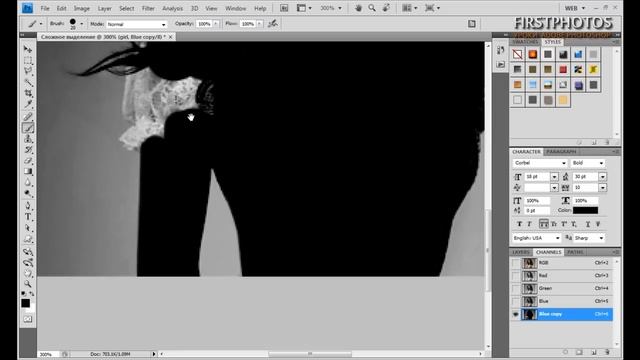Show the Green channel visibility
The height and width of the screenshot is (360, 640).
(x=516, y=289)
